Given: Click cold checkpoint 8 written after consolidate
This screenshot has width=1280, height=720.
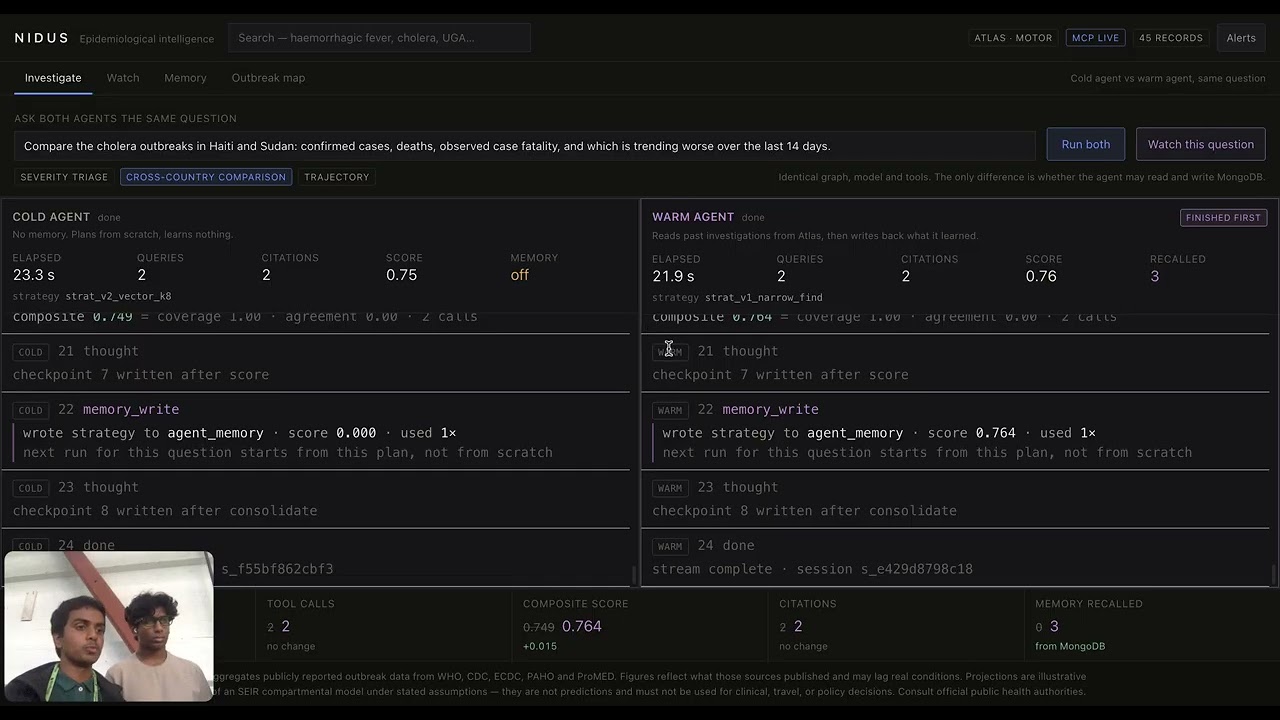Looking at the screenshot, I should (165, 511).
